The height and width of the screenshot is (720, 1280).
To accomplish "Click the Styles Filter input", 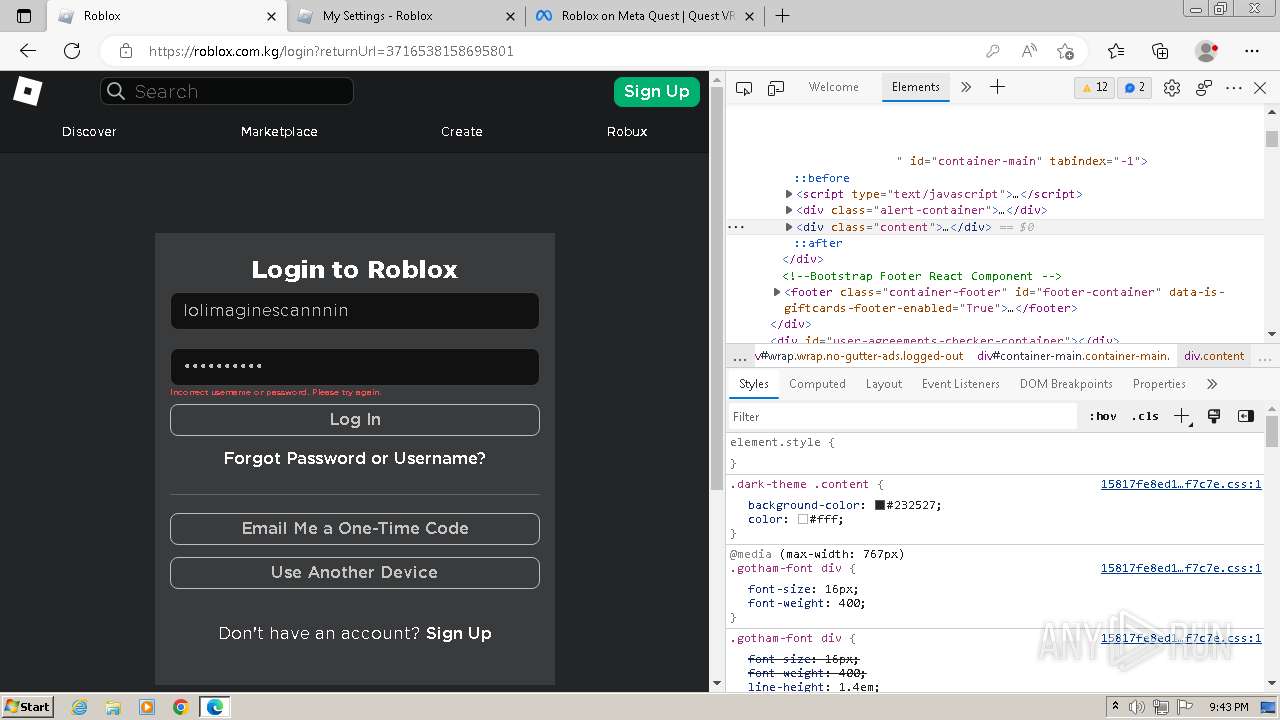I will [x=904, y=416].
